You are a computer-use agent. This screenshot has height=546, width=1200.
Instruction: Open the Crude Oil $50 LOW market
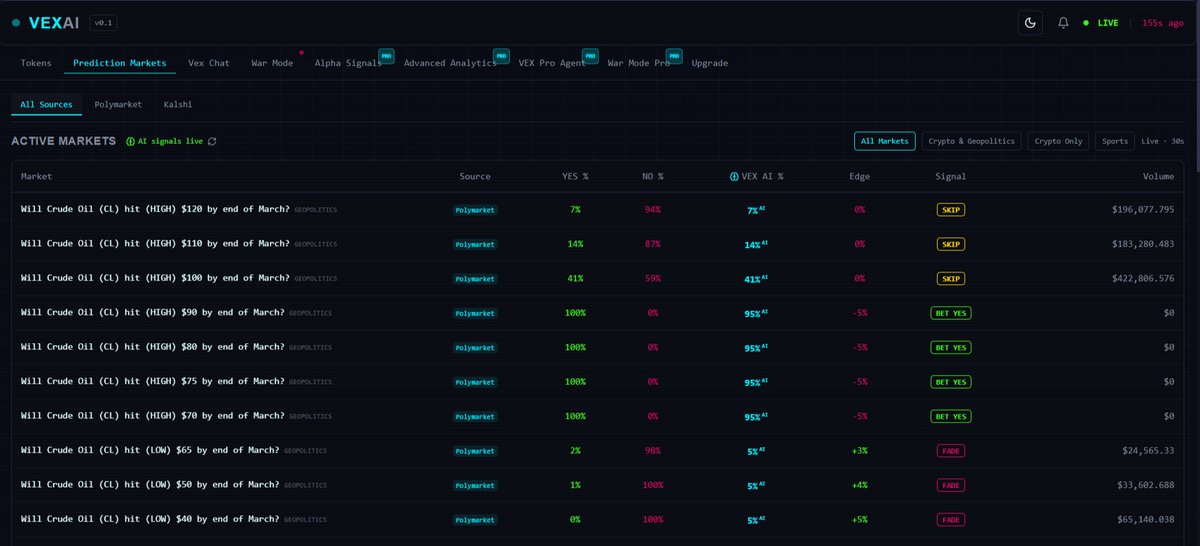tap(149, 484)
